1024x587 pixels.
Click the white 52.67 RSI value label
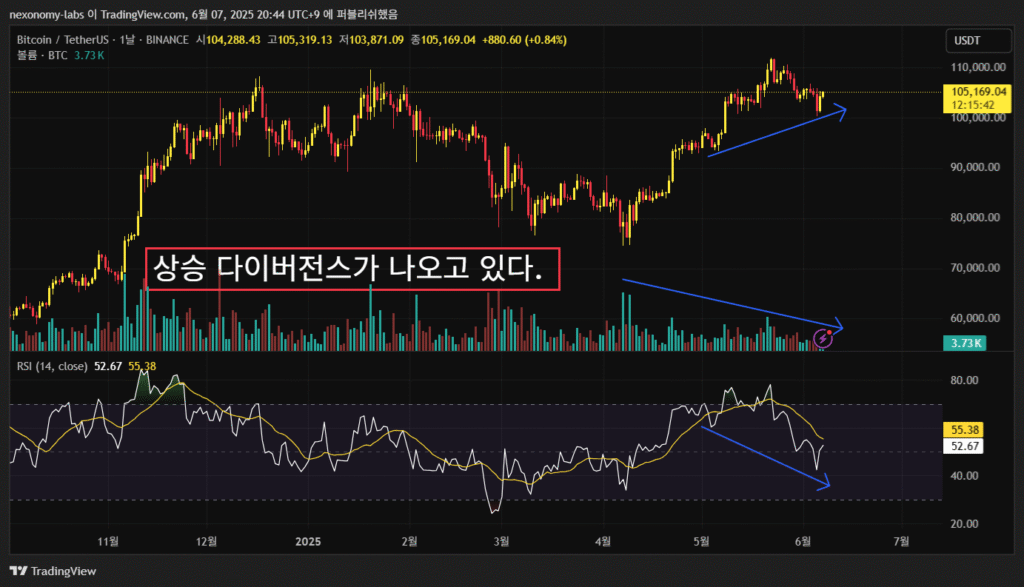pos(966,446)
